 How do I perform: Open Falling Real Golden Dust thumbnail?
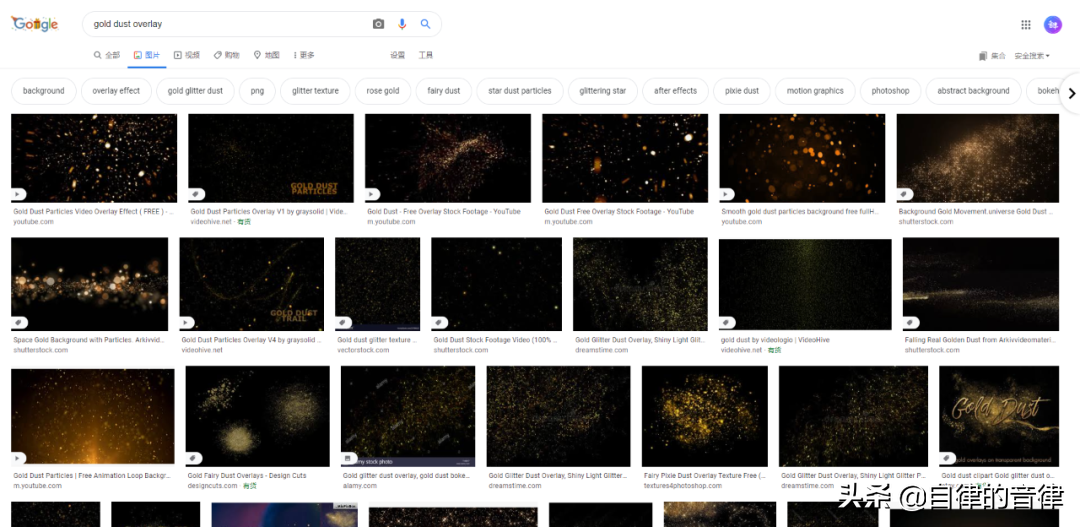[x=981, y=285]
